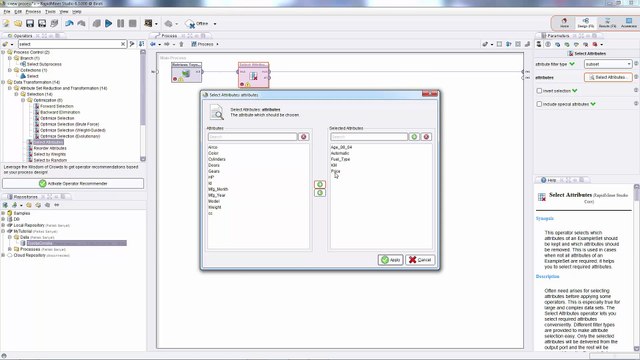Open the attribute filter type dropdown

tap(608, 64)
